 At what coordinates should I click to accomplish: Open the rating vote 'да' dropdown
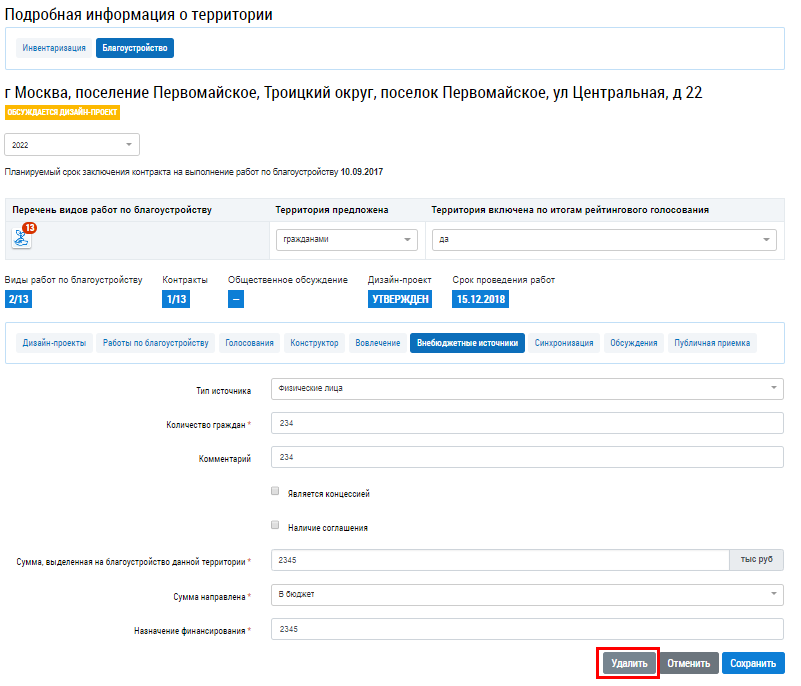(x=603, y=240)
